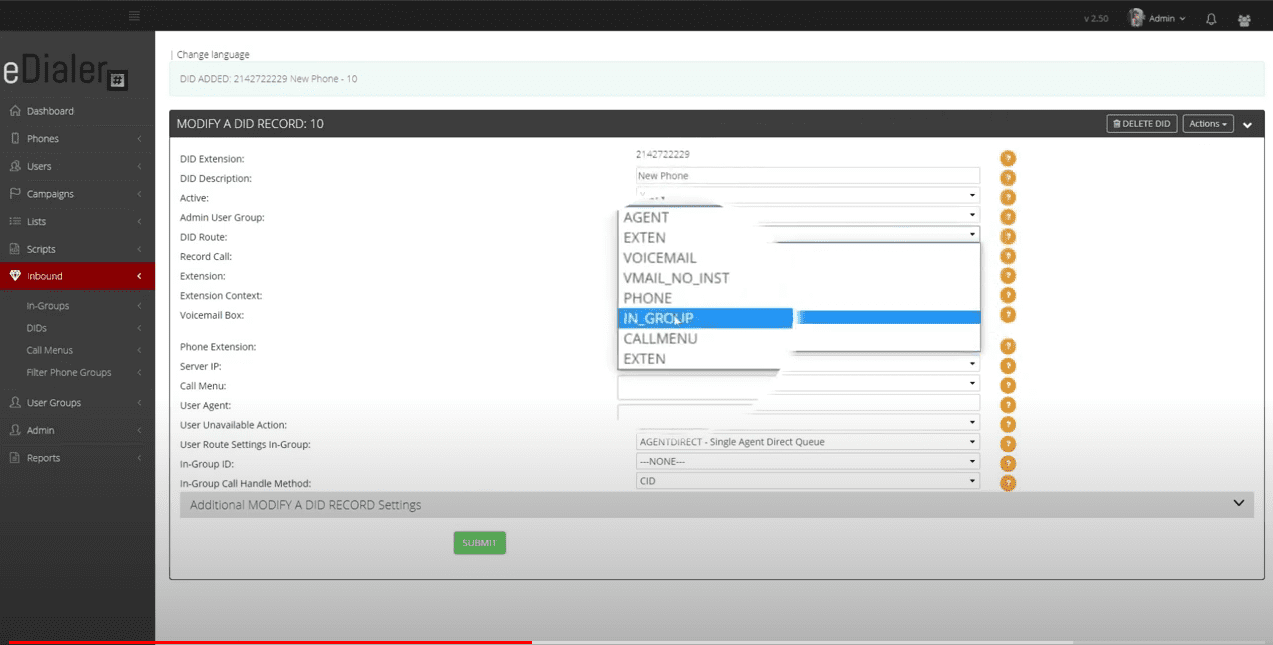
Task: Click the Change language link
Action: click(213, 54)
